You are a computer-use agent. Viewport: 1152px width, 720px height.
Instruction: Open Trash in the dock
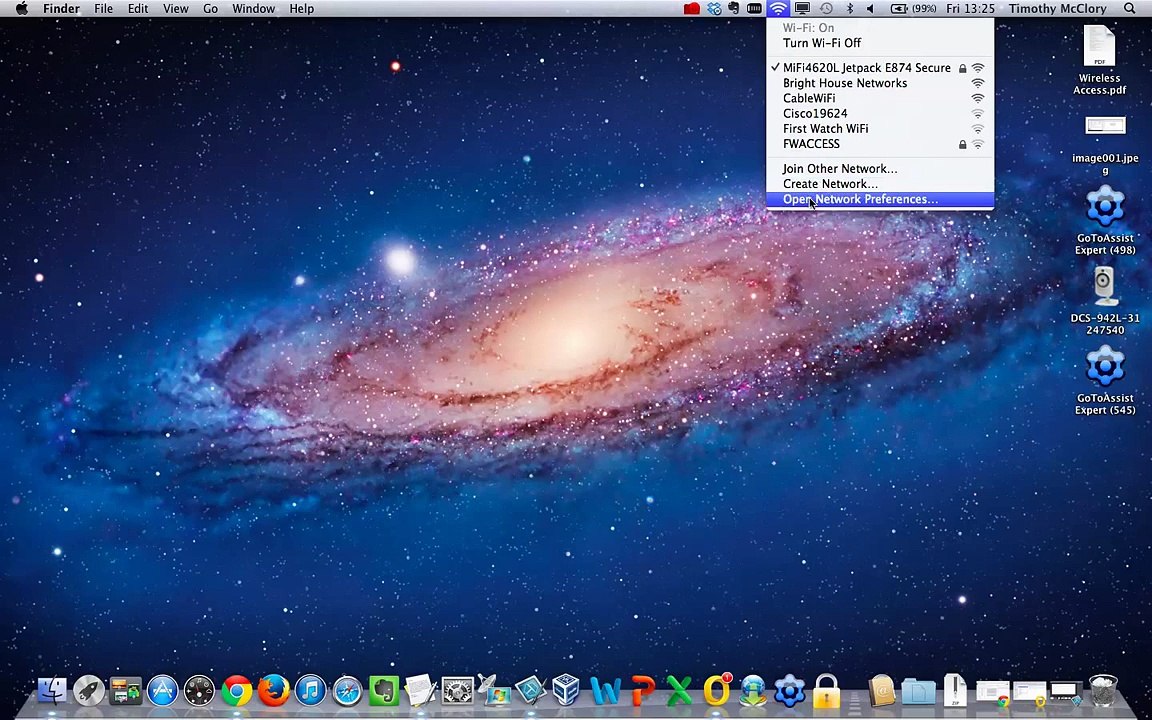tap(1102, 691)
